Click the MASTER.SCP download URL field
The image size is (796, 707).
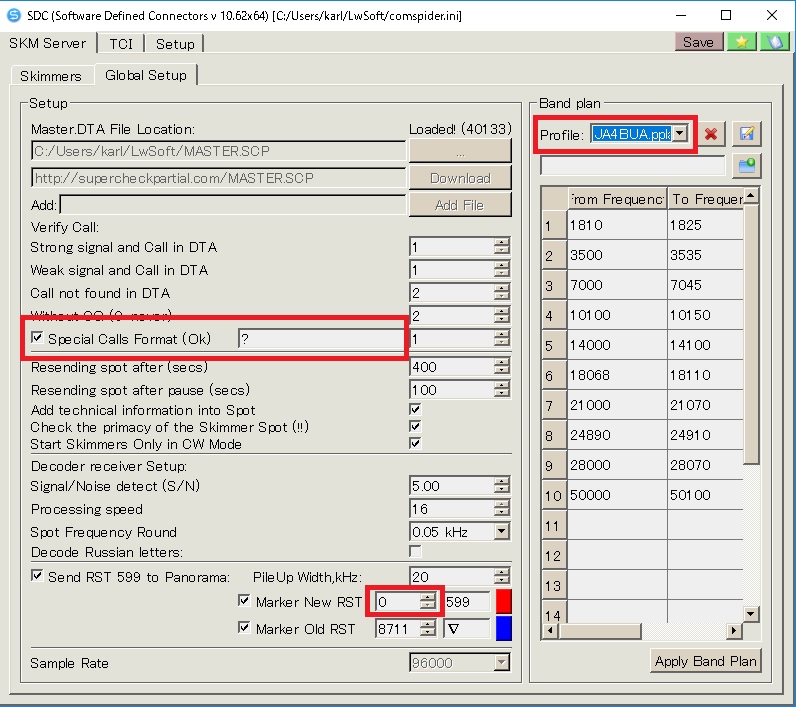tap(219, 178)
